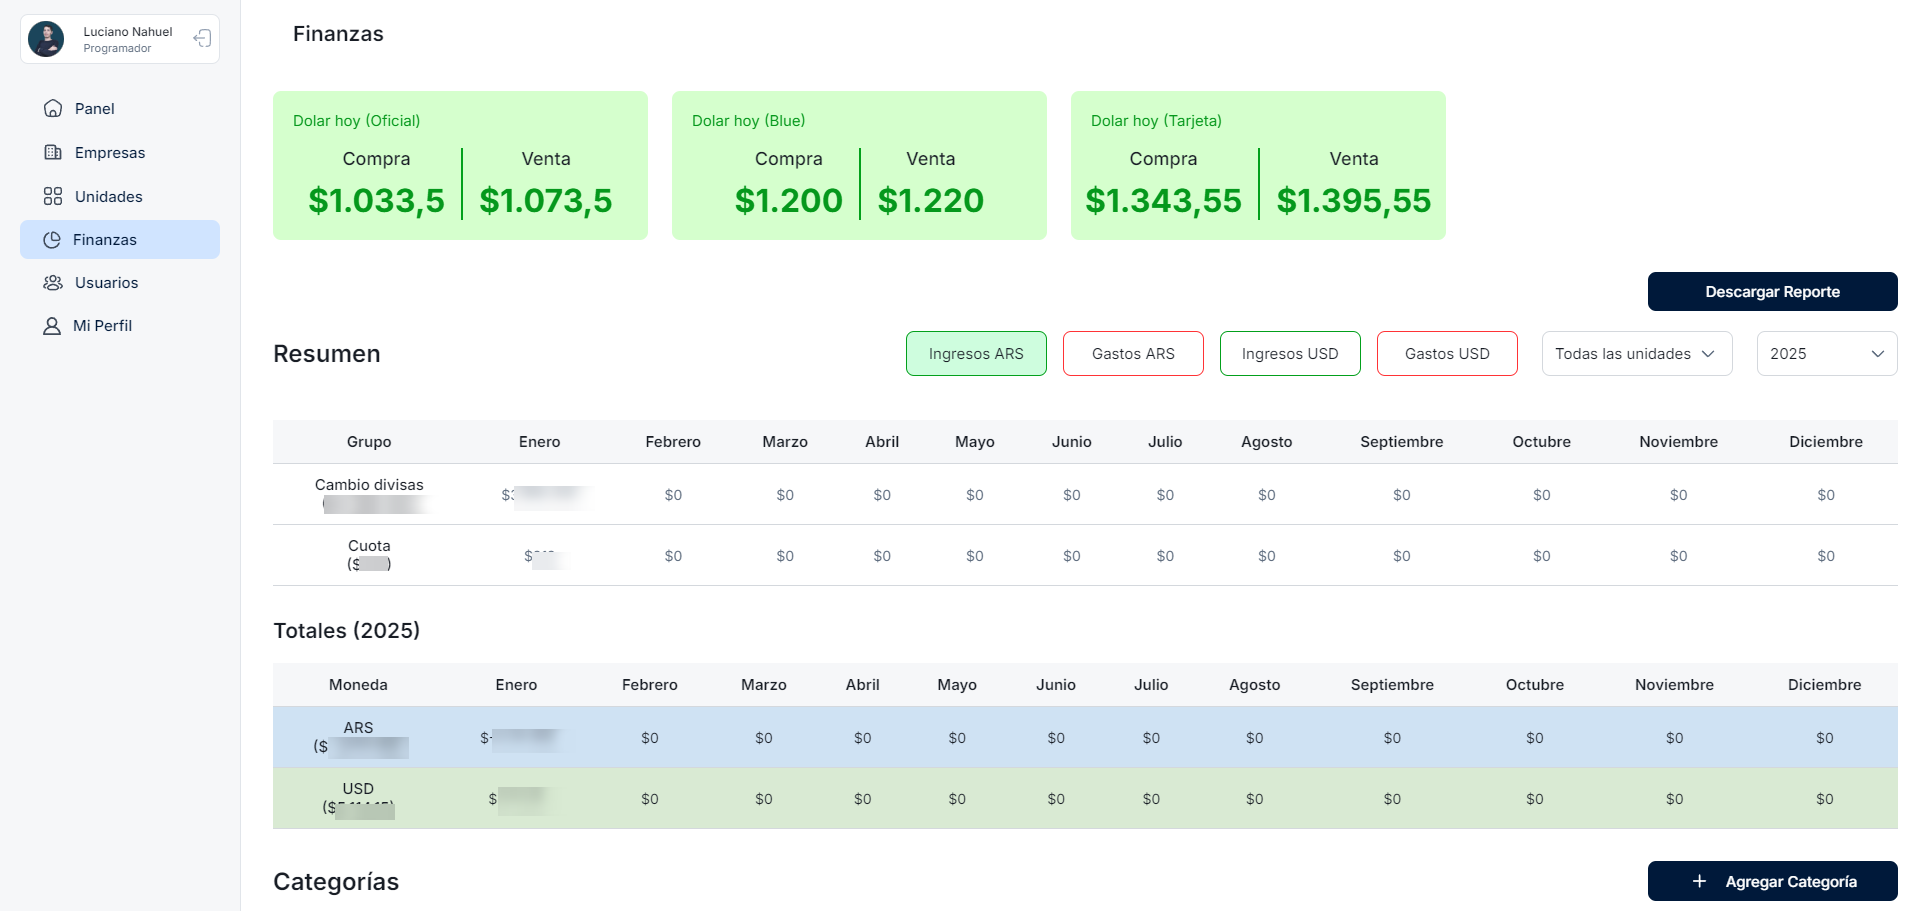Screen dimensions: 1918x911
Task: Click the Unidades grid icon
Action: (53, 197)
